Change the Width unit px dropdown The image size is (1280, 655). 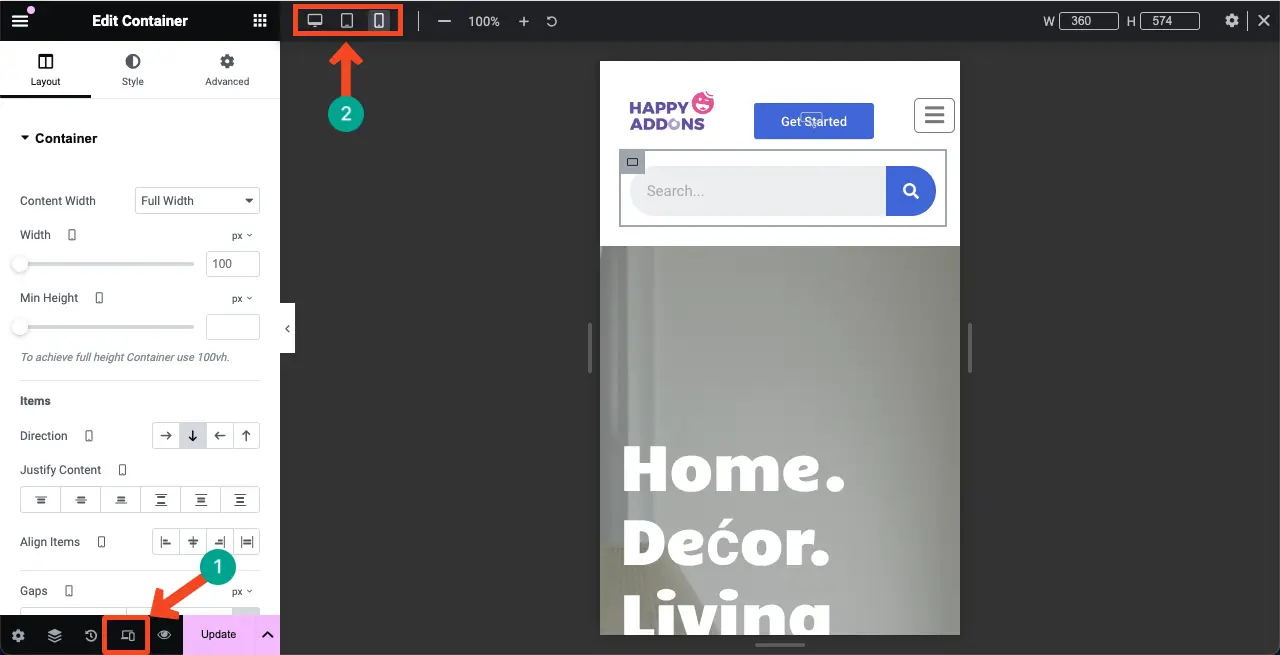click(242, 236)
